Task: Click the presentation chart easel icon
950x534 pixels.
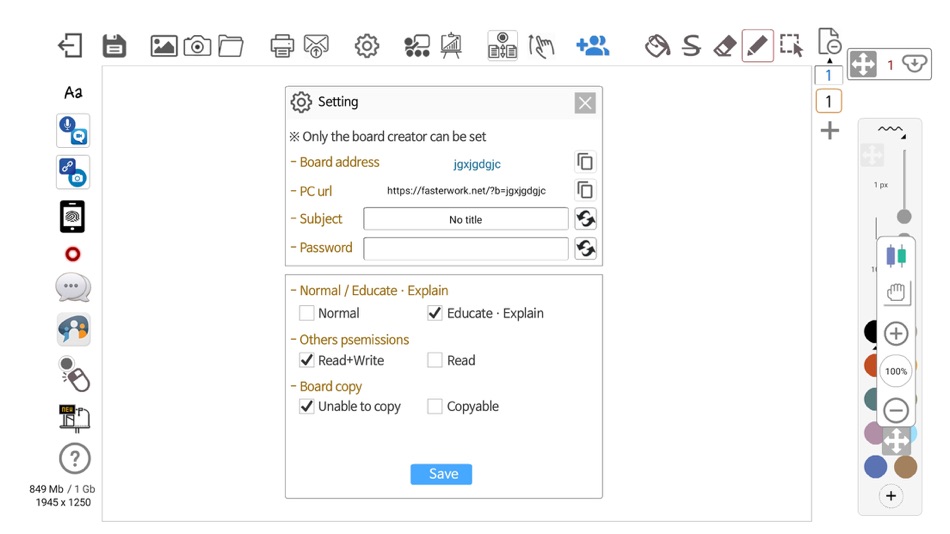Action: pyautogui.click(x=451, y=45)
